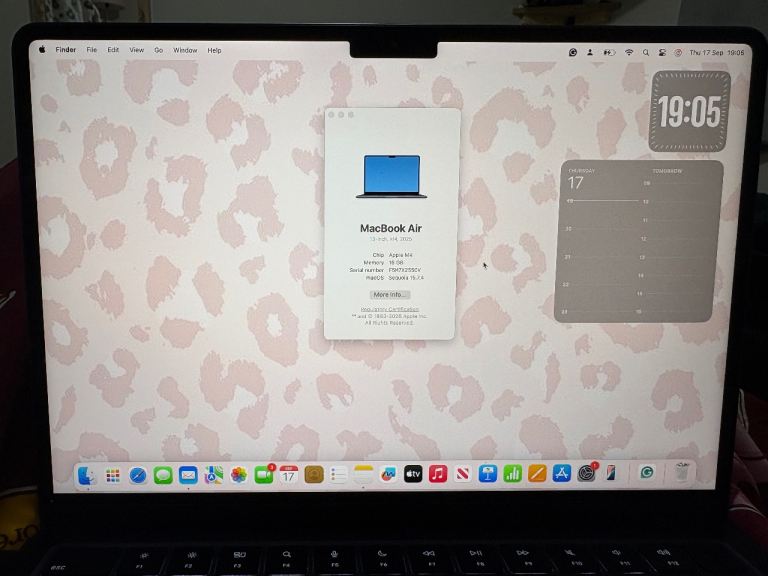
Task: Launch the Messages app in Dock
Action: click(163, 475)
